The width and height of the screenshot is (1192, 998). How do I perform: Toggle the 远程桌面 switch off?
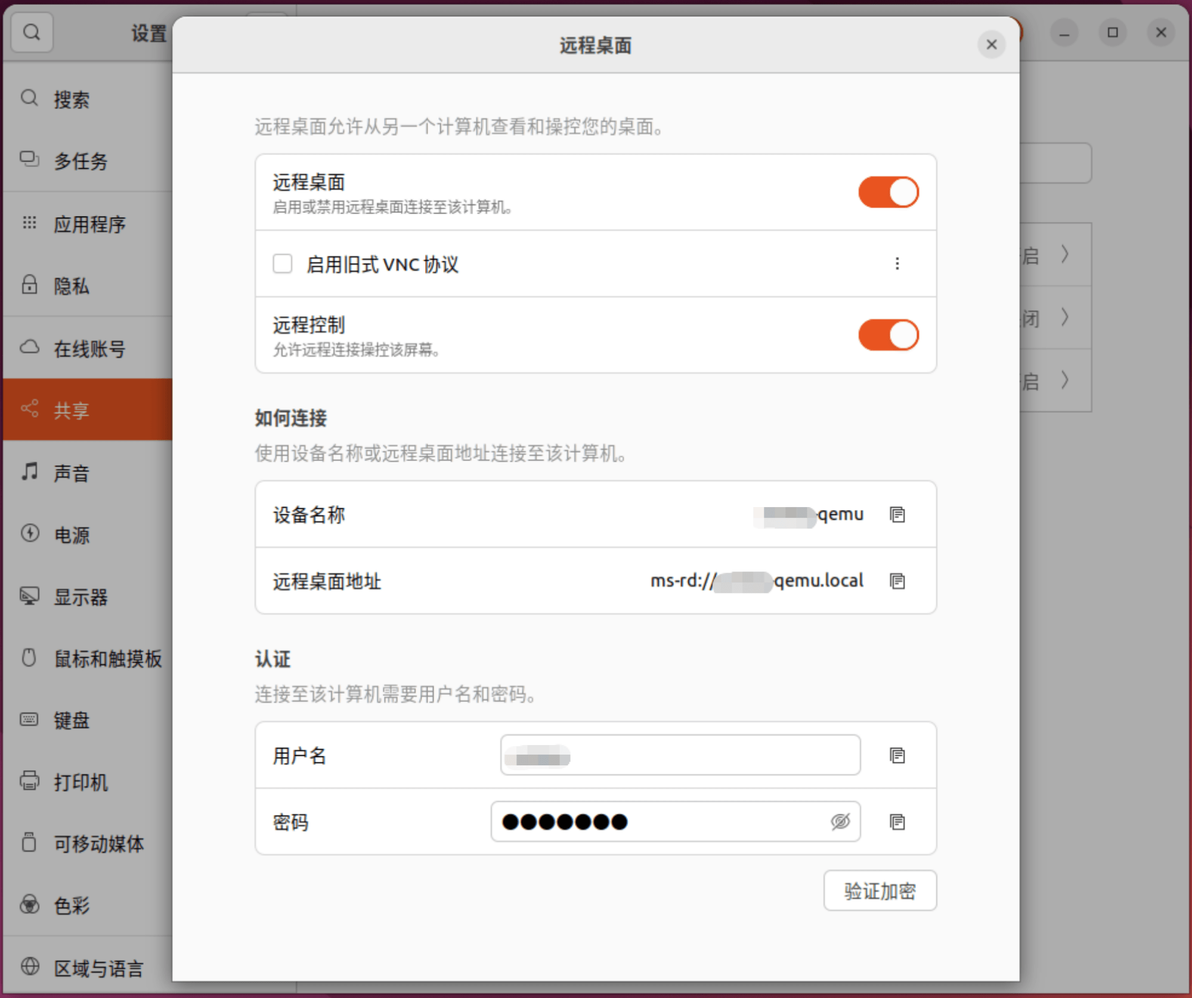pos(888,192)
